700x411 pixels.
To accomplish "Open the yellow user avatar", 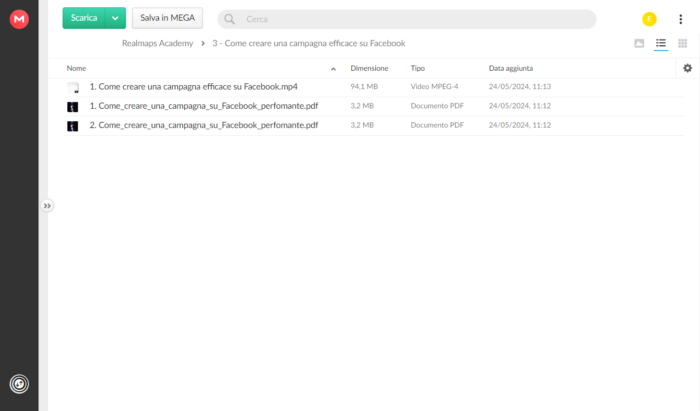I will click(649, 19).
